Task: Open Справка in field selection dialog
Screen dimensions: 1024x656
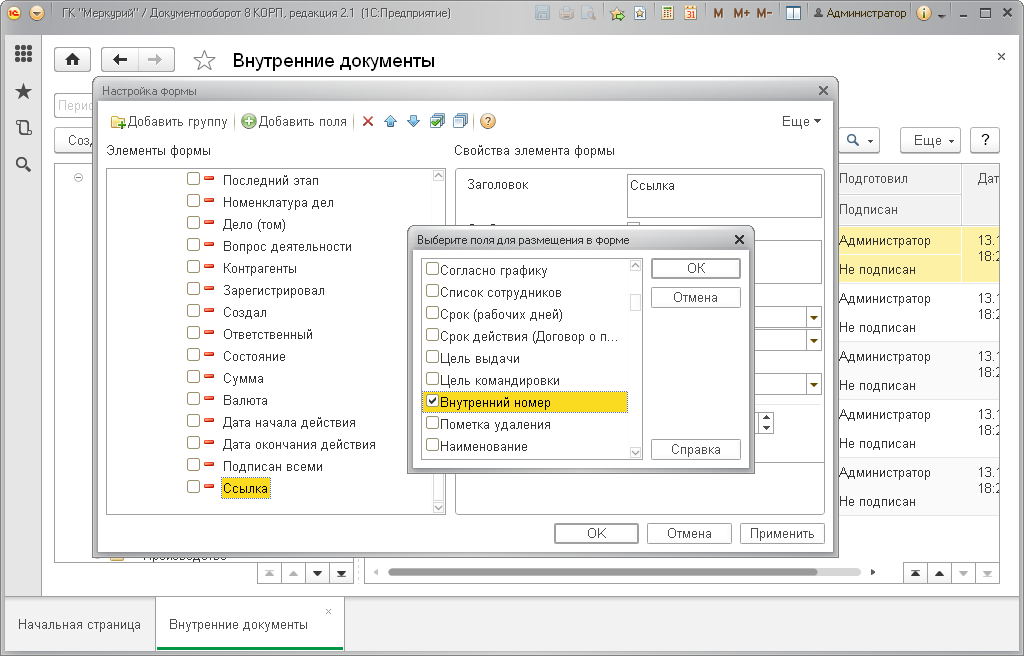Action: click(696, 450)
